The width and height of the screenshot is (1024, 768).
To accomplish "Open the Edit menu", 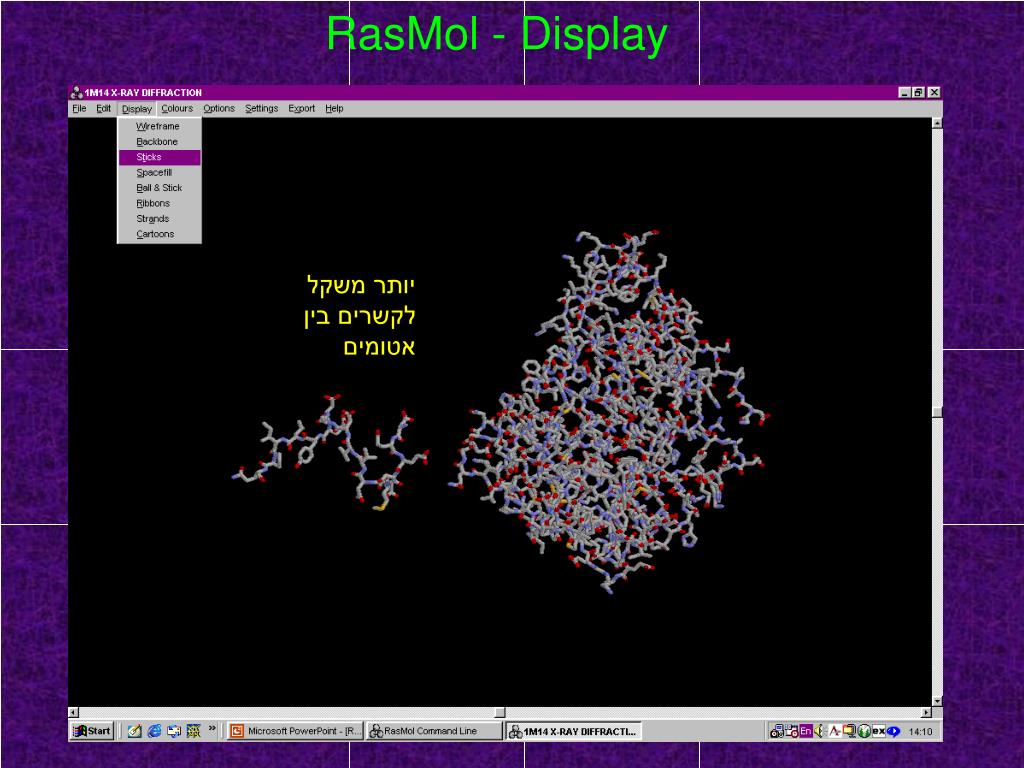I will 103,108.
